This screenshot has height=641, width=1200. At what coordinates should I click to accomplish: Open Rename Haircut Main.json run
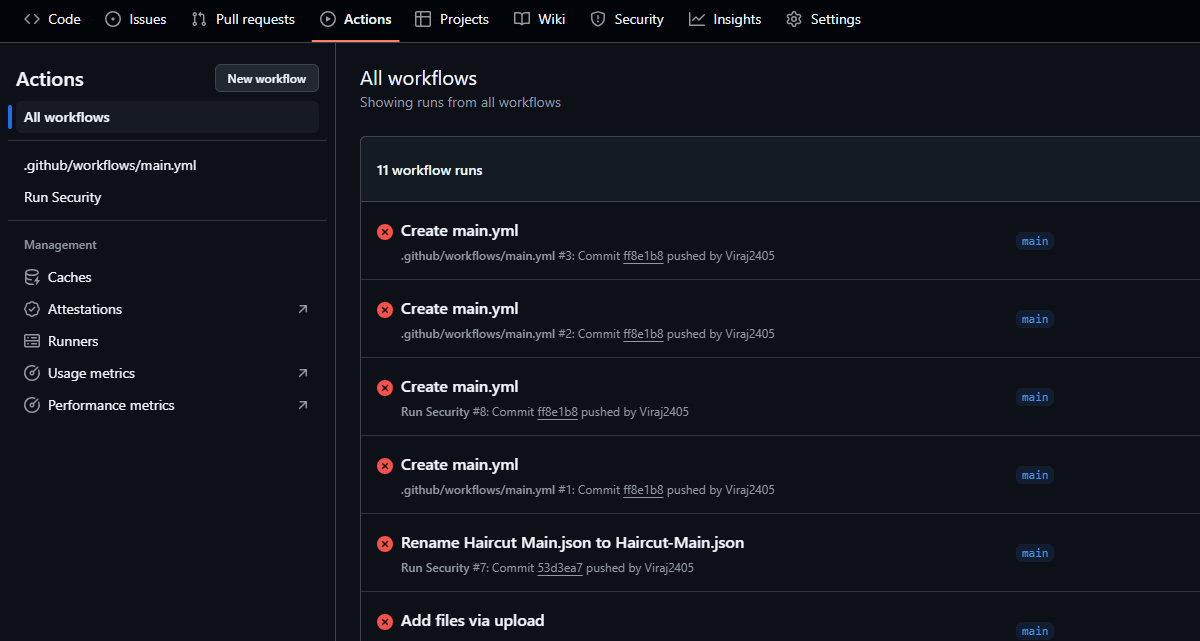[572, 542]
